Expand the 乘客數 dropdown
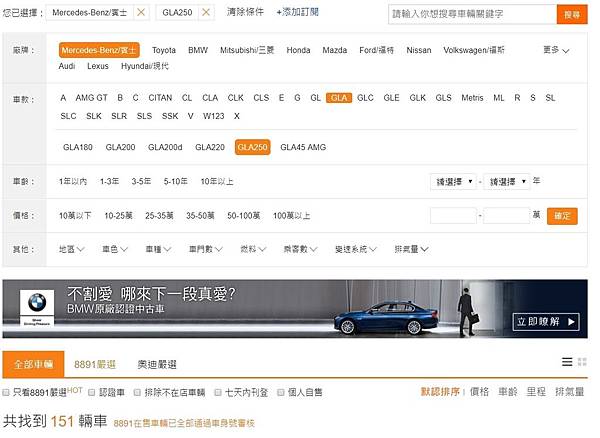The image size is (600, 438). (x=300, y=249)
